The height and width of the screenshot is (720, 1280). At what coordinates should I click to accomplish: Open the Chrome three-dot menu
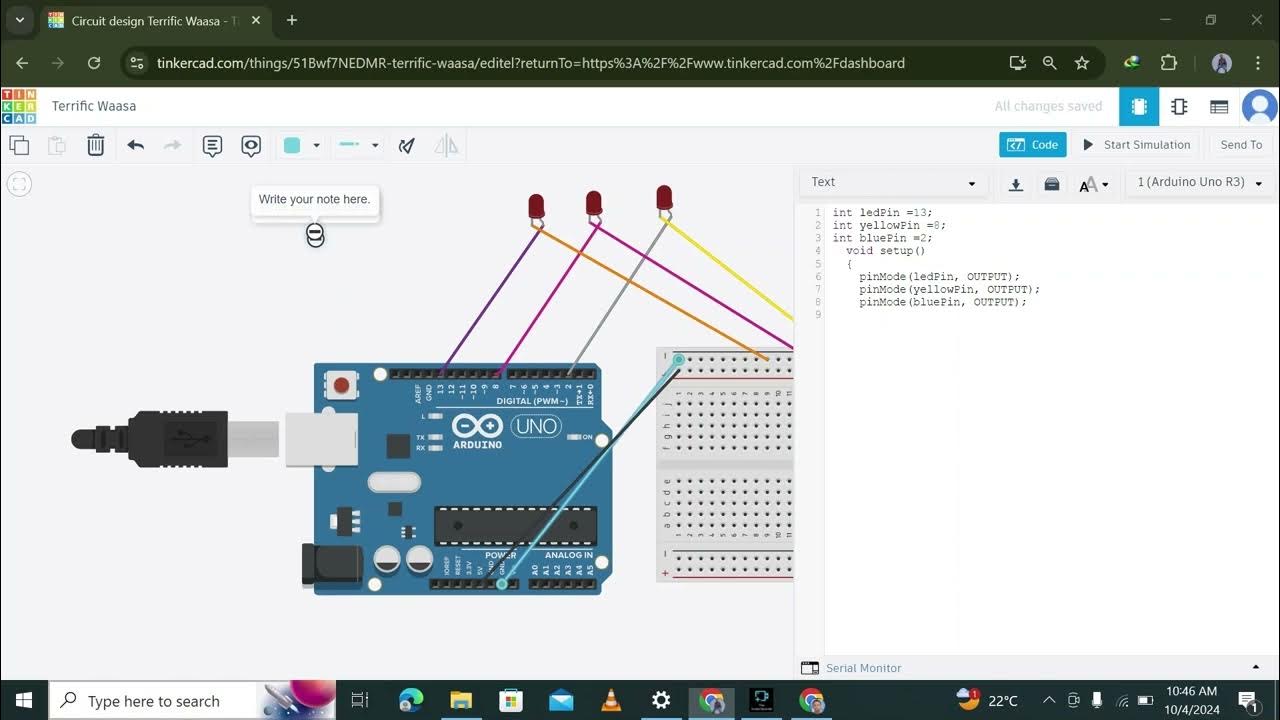coord(1257,63)
